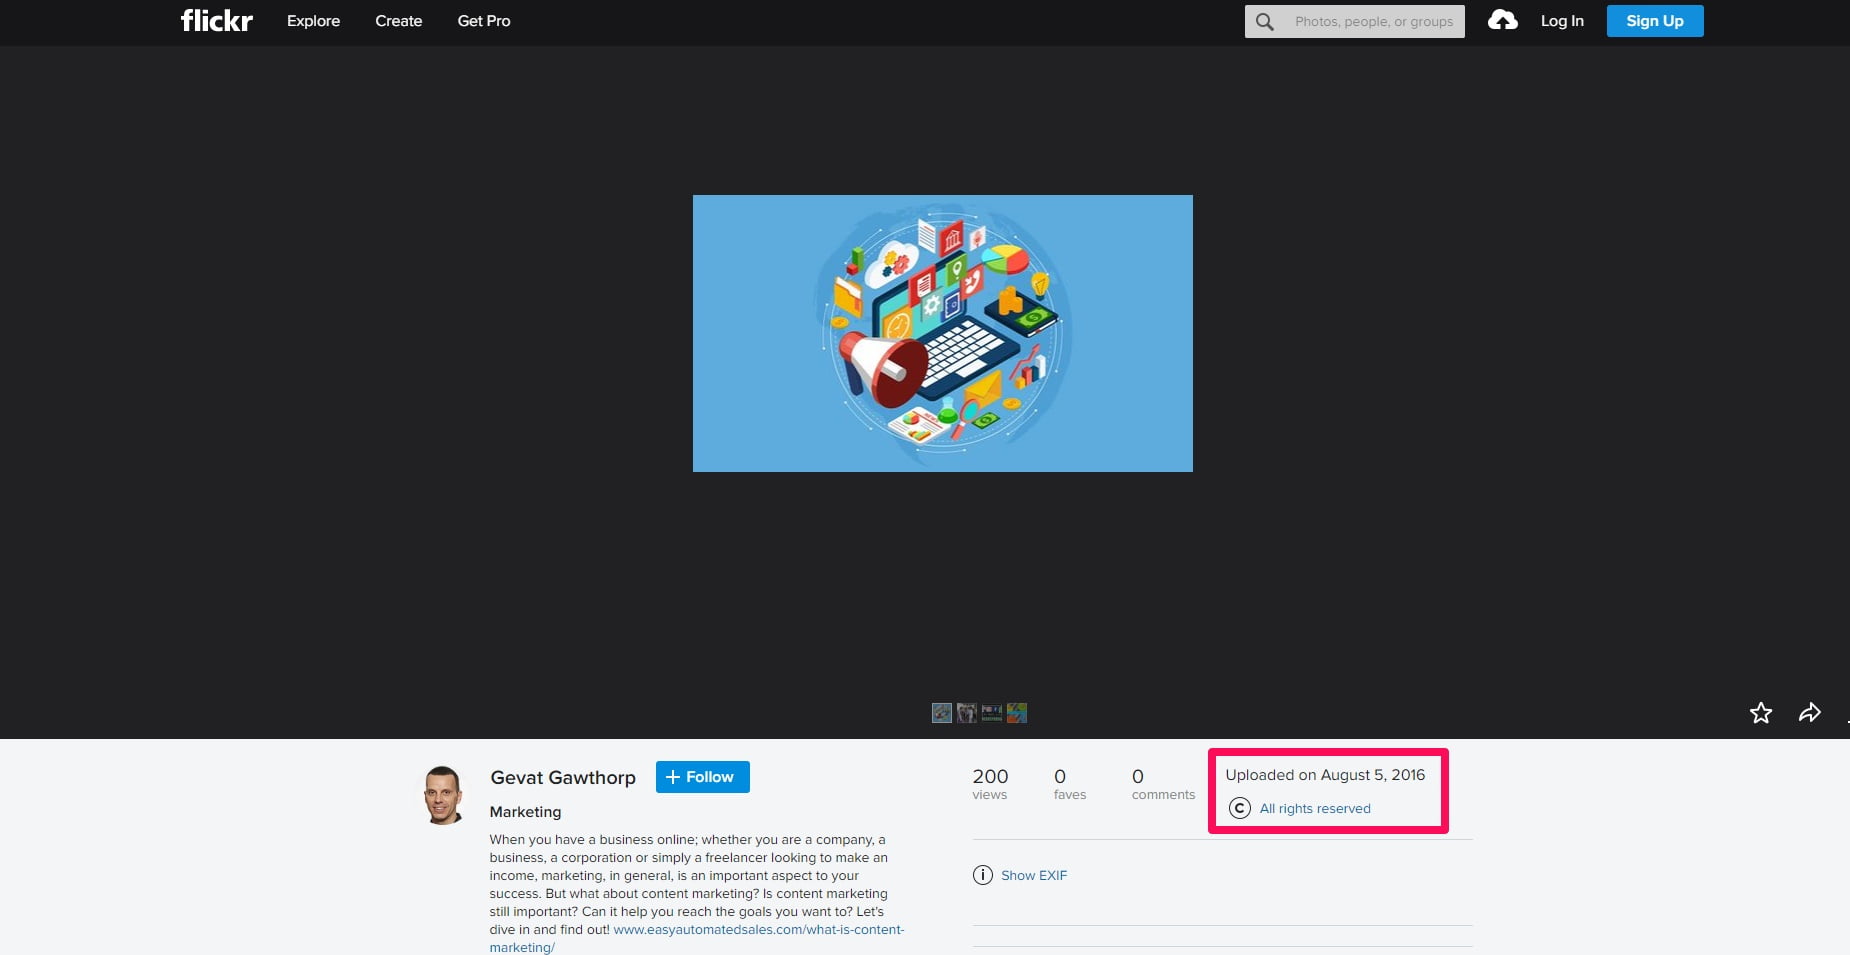Click the 0 comments count
The width and height of the screenshot is (1850, 955).
[x=1163, y=783]
